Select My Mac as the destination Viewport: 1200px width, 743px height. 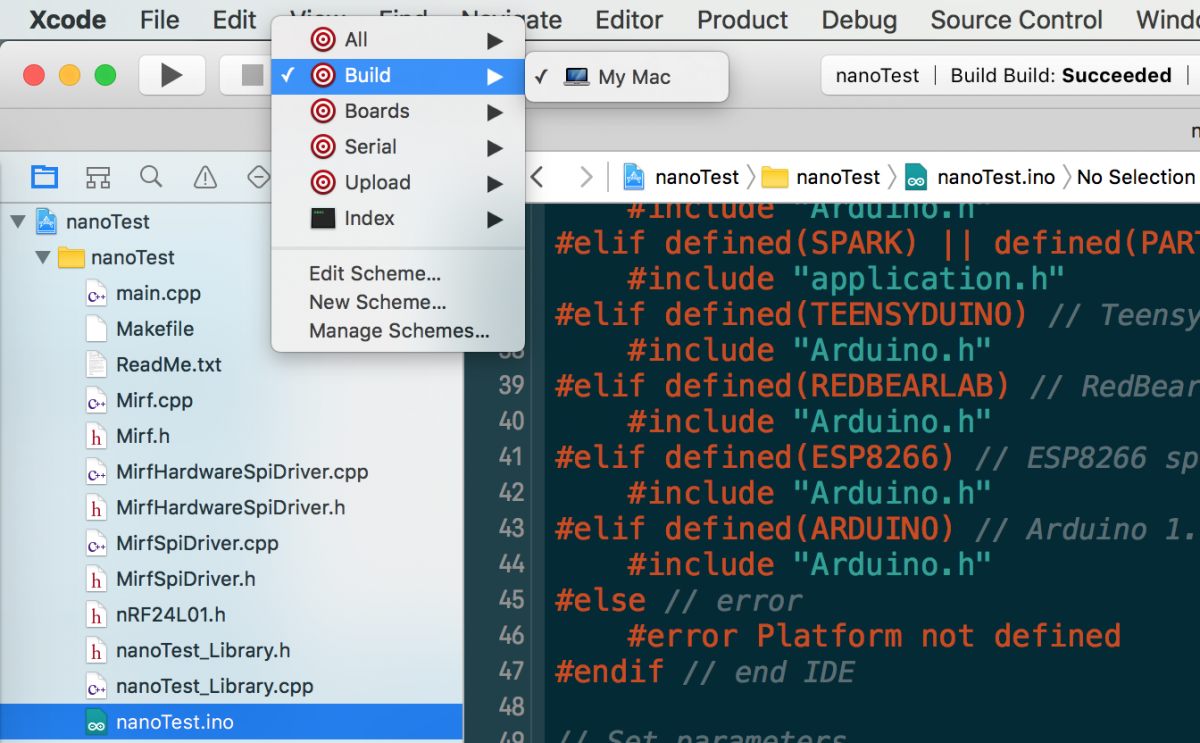coord(627,77)
